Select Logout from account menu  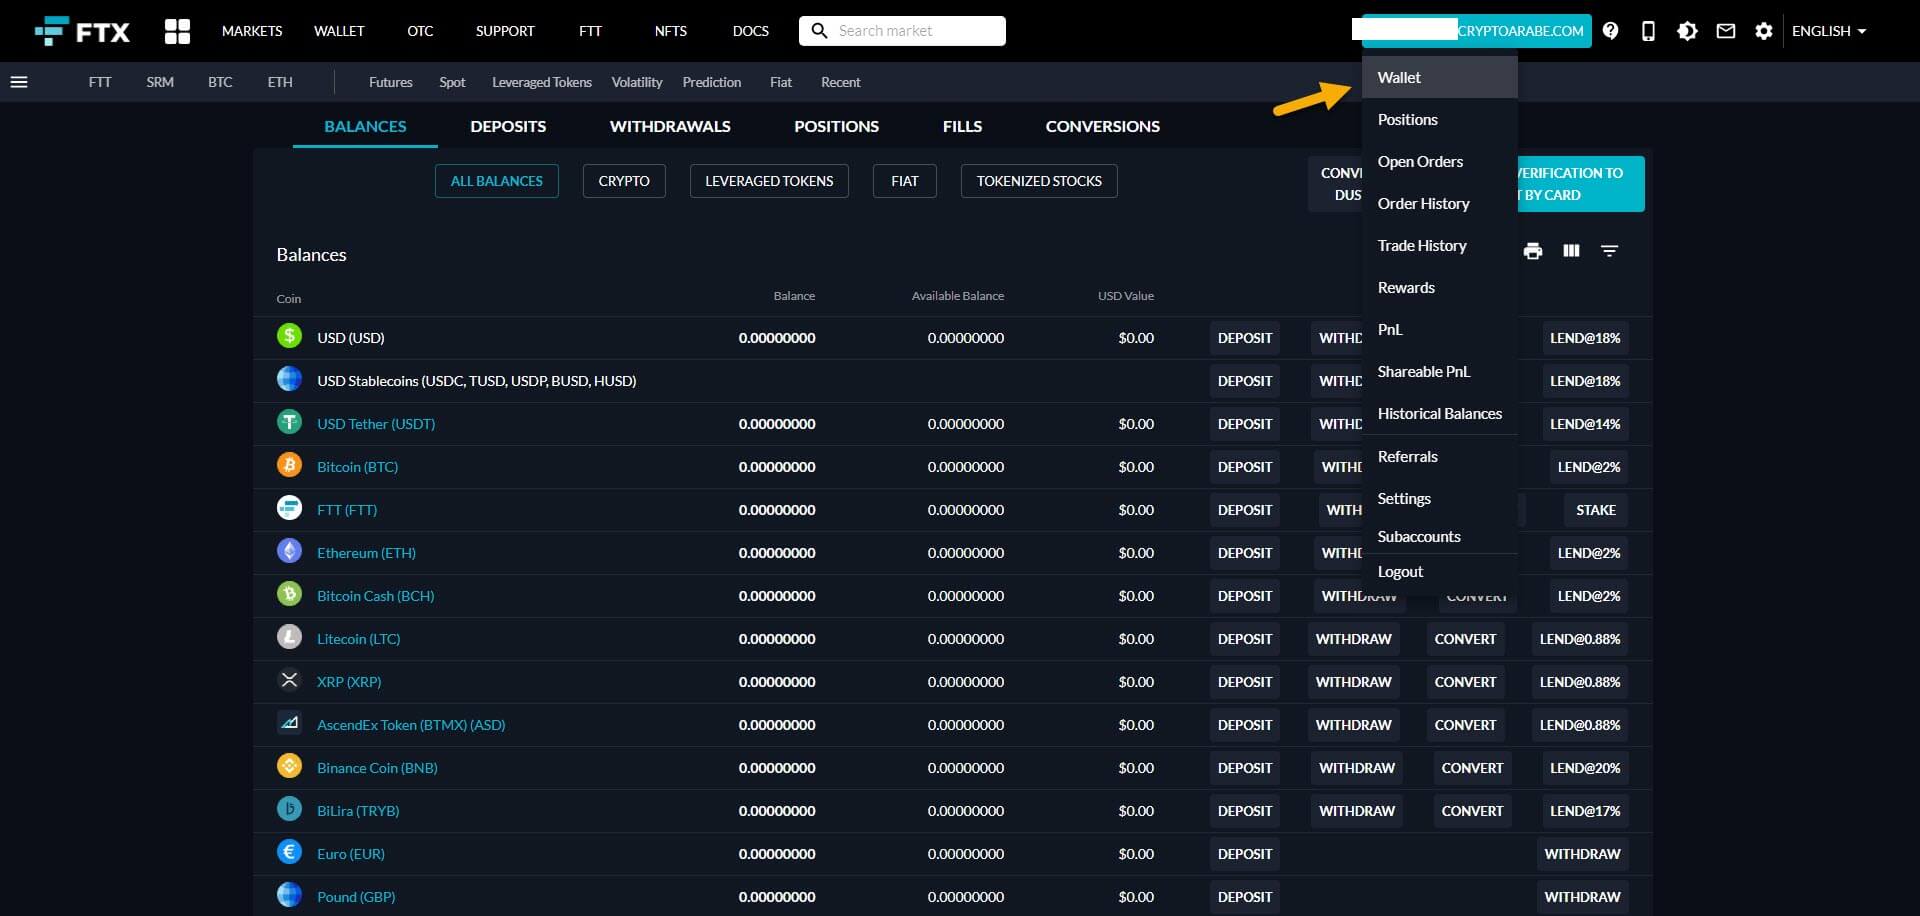tap(1439, 572)
